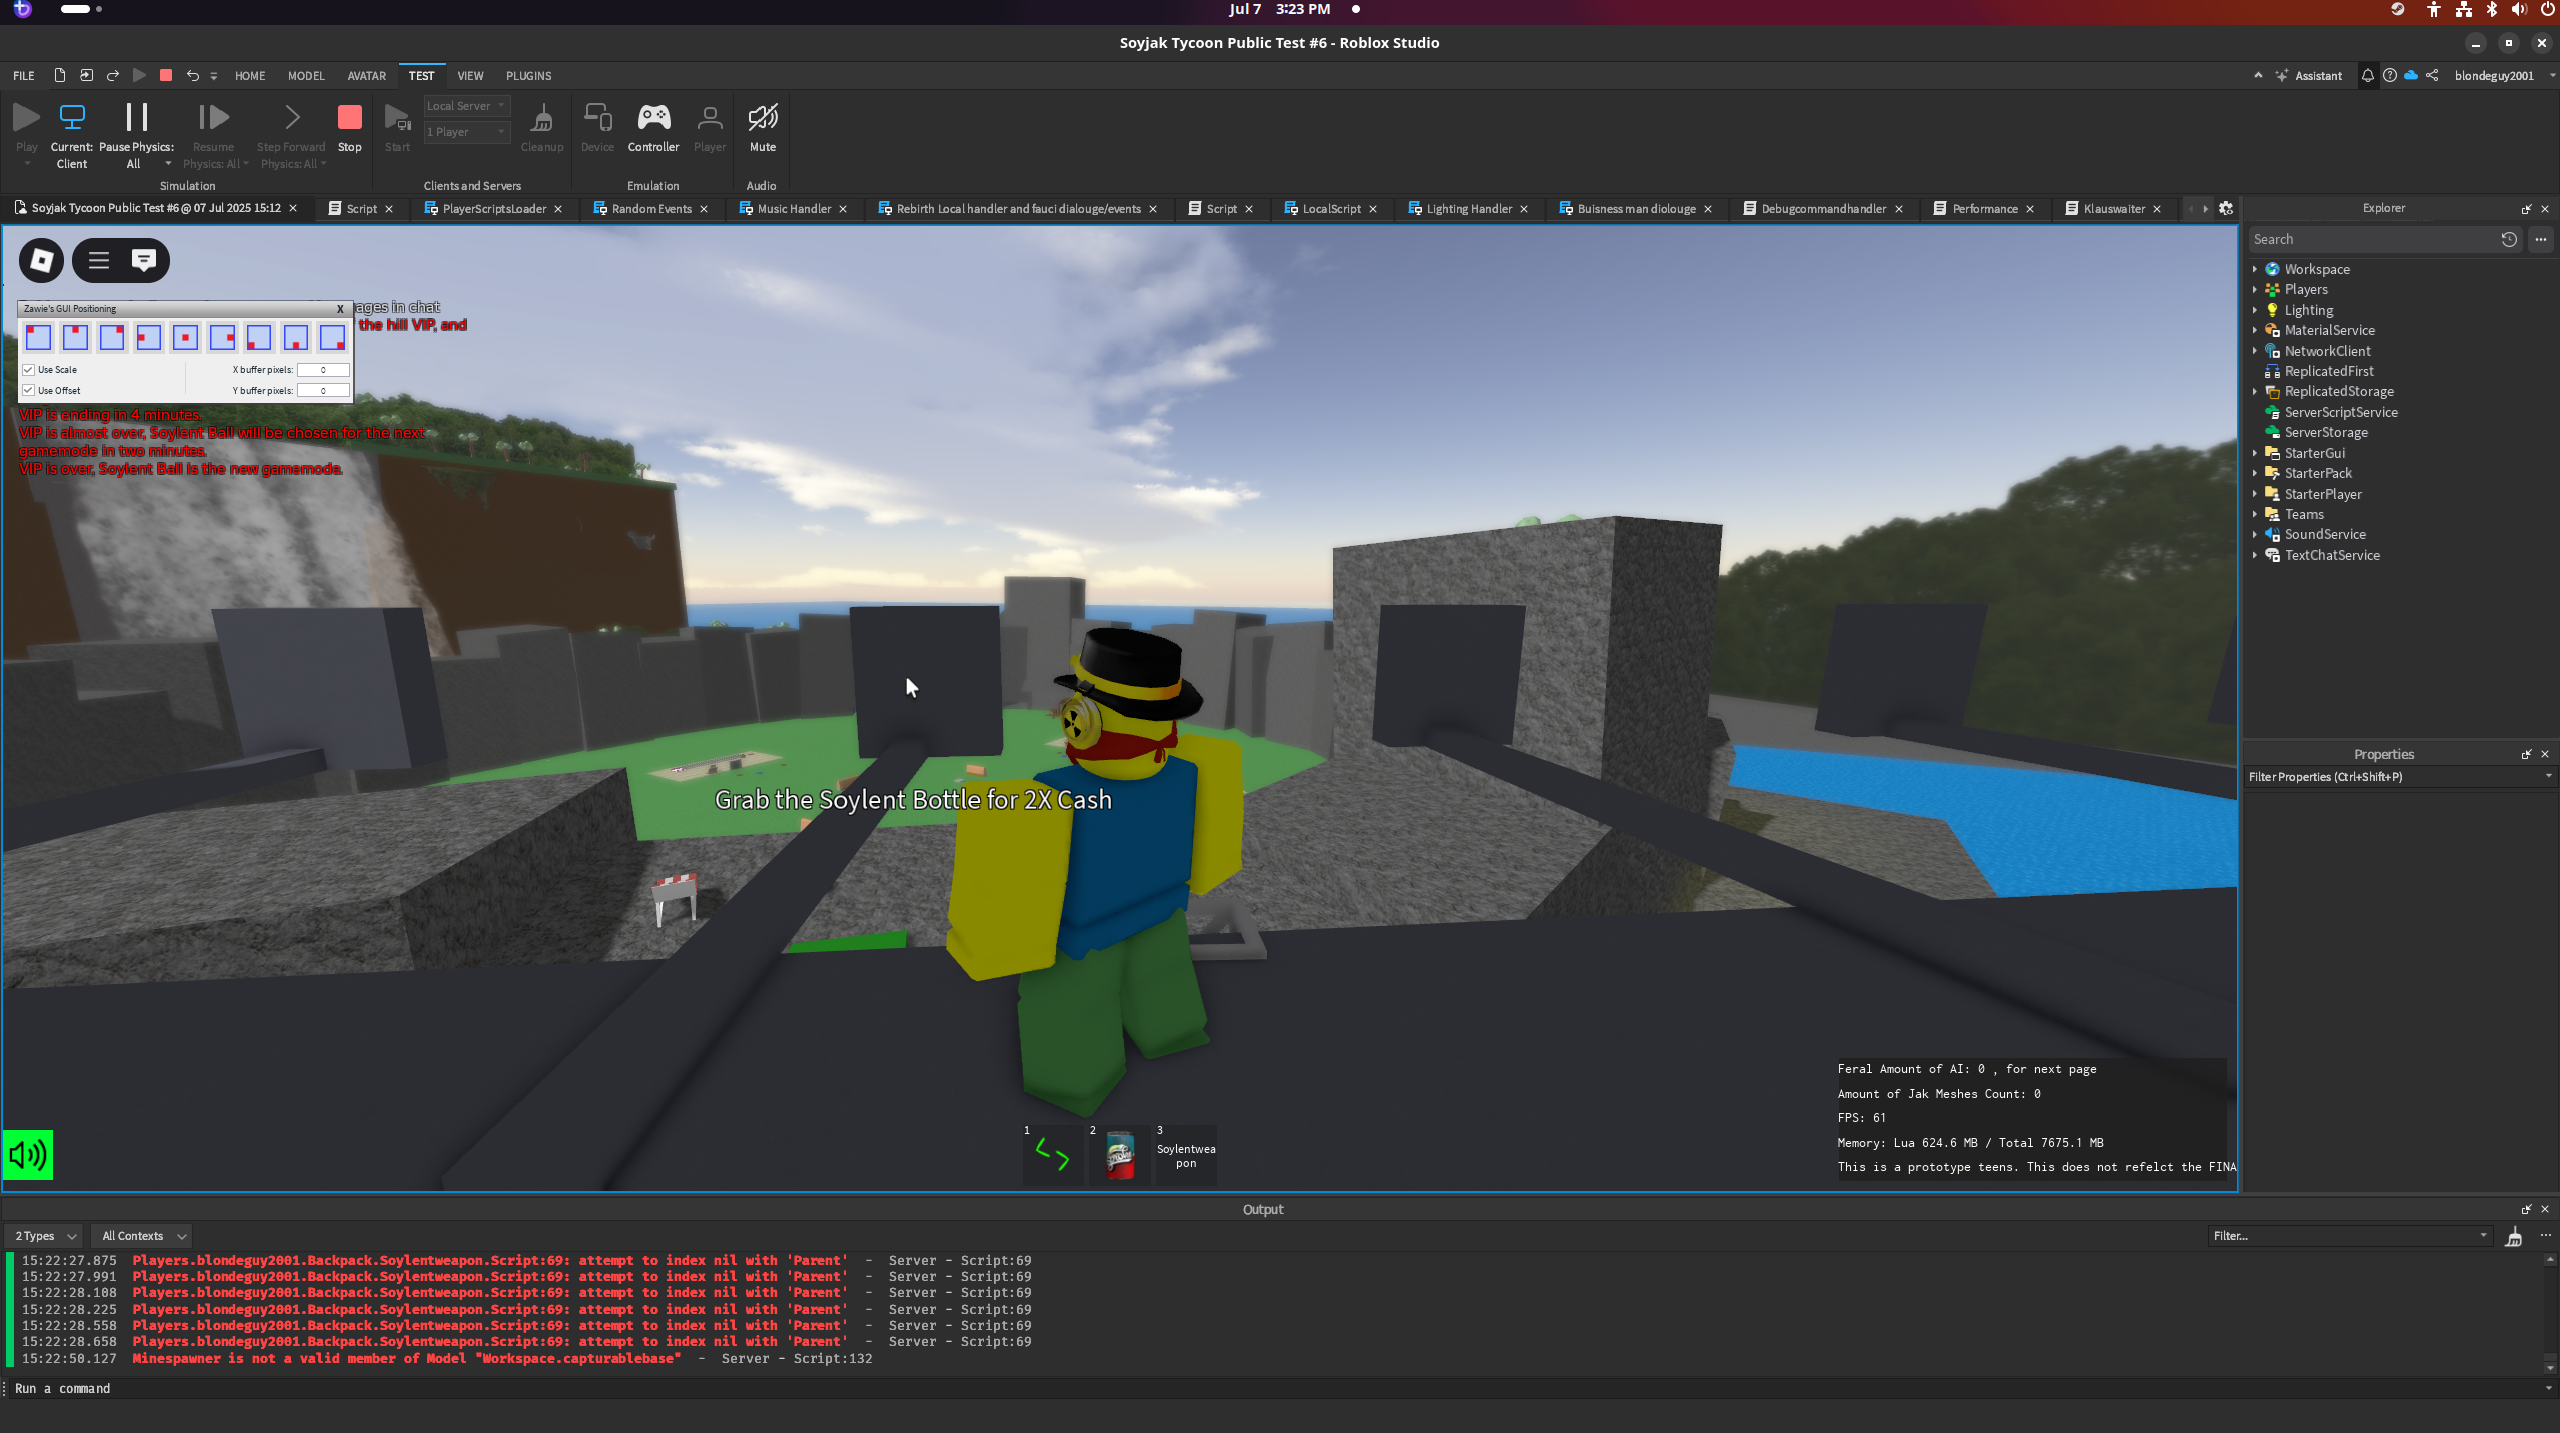
Task: Toggle the in-game chat icon
Action: pos(144,261)
